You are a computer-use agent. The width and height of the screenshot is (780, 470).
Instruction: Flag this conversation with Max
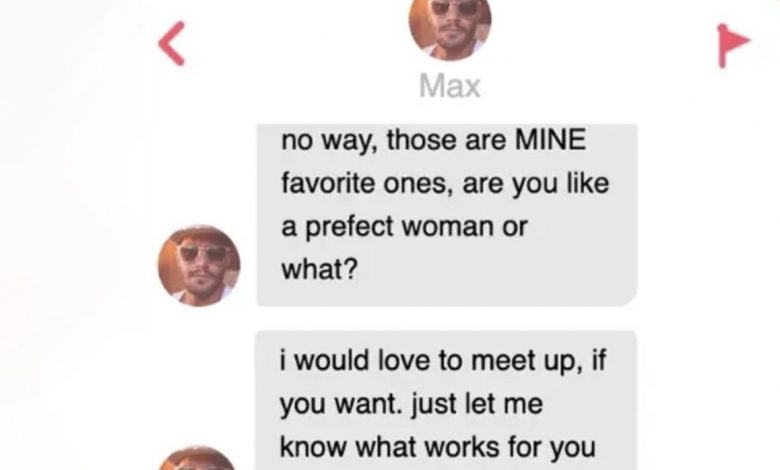(733, 45)
